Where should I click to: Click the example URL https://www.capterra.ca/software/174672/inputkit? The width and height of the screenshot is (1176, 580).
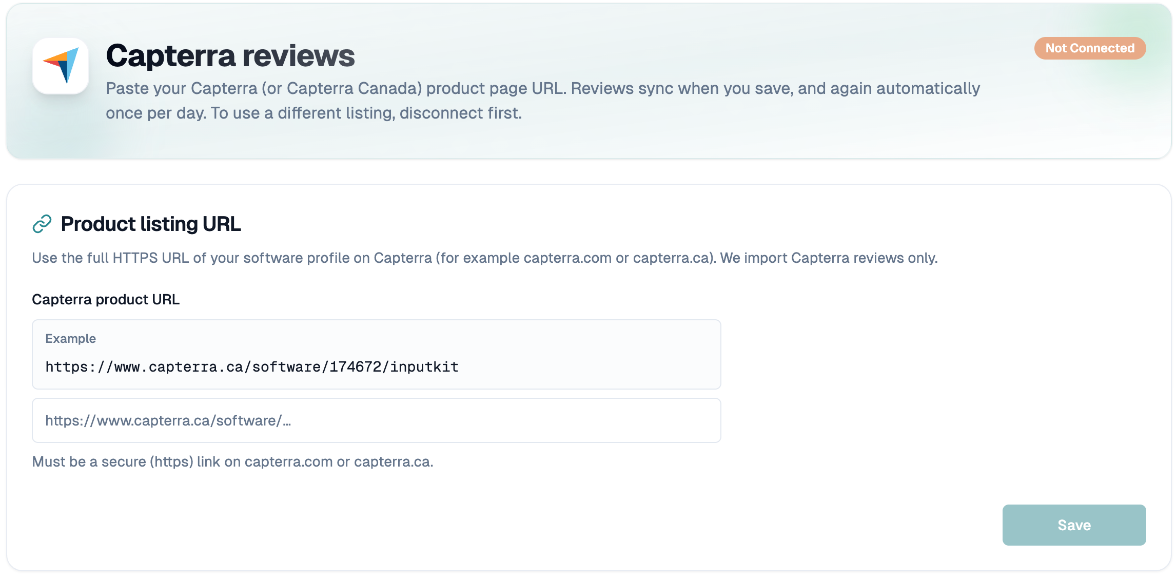[x=251, y=367]
